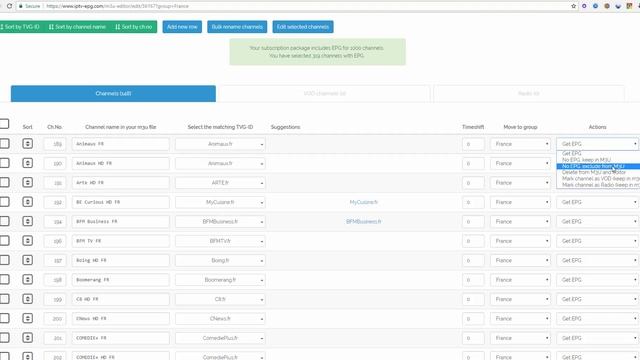Switch to the VOD channels tab

pyautogui.click(x=324, y=93)
